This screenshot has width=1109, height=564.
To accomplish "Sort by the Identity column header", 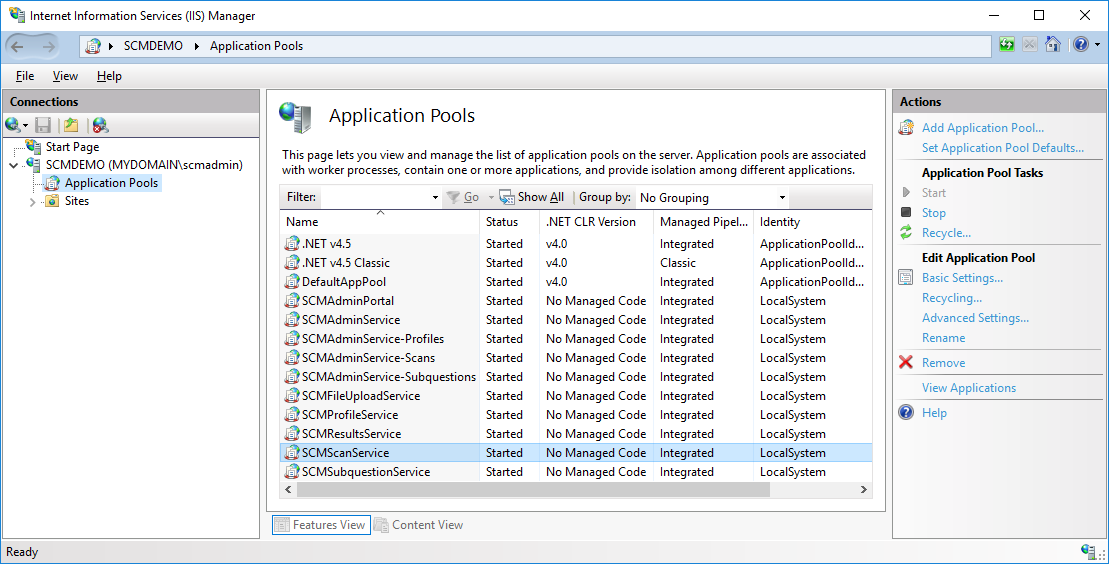I will coord(779,222).
